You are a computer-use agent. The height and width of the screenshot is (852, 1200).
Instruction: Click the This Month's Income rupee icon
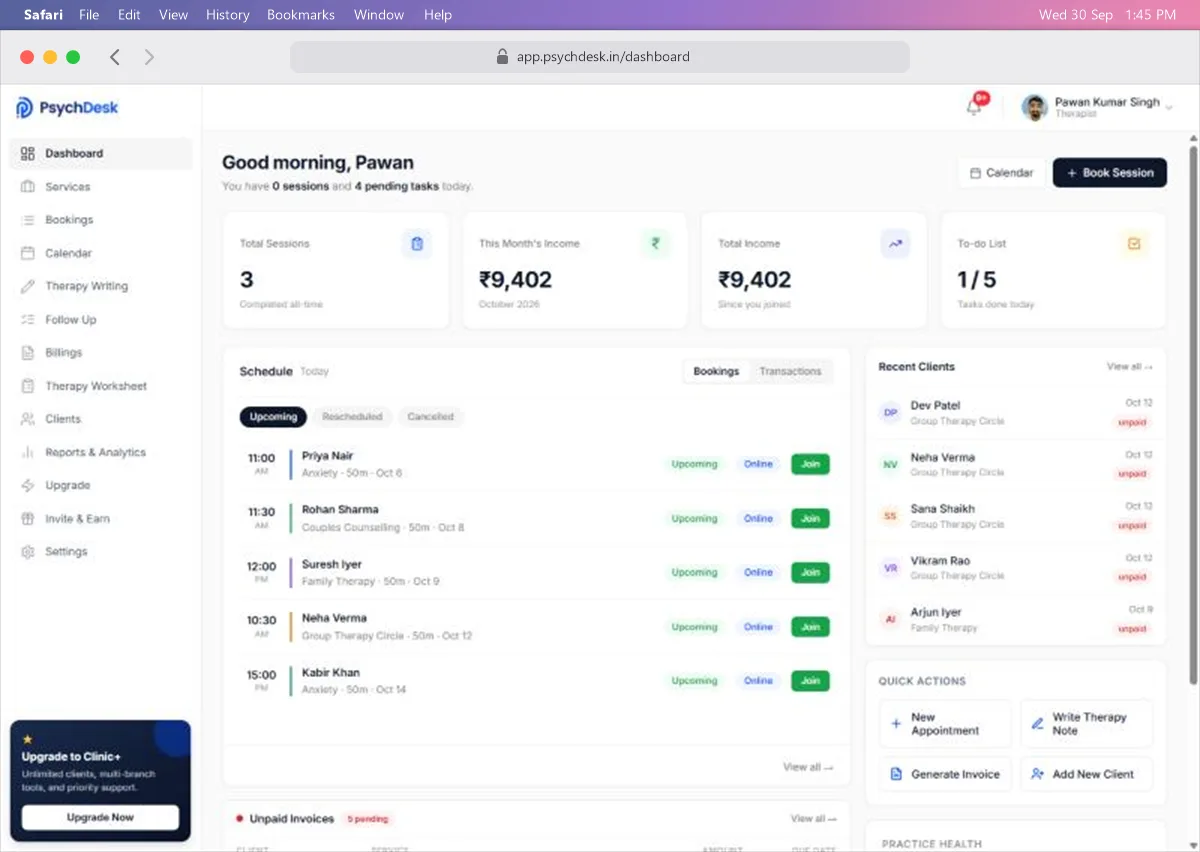tap(655, 243)
